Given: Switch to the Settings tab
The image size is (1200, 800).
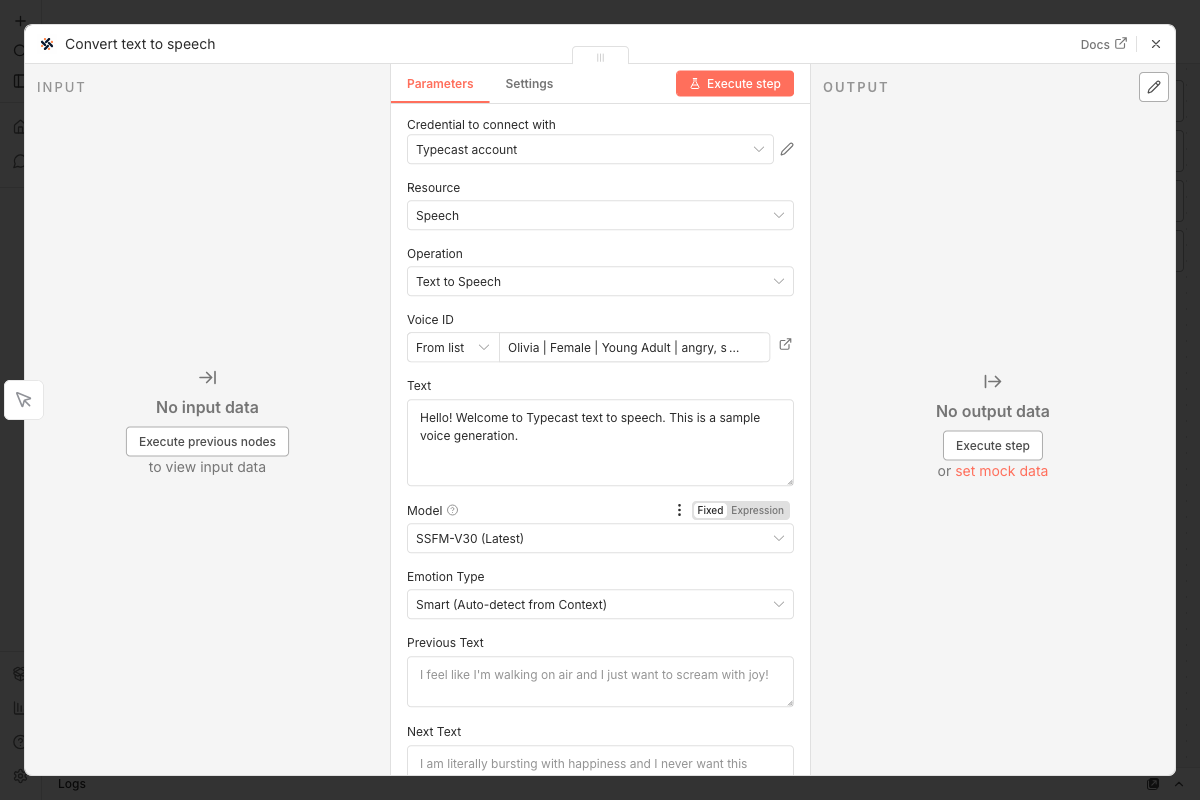Looking at the screenshot, I should pyautogui.click(x=529, y=84).
